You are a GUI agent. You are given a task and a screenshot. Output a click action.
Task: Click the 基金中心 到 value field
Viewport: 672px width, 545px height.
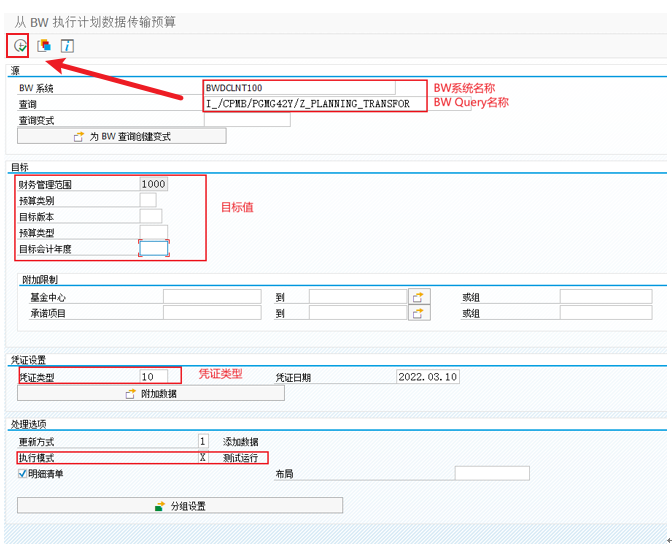click(358, 296)
